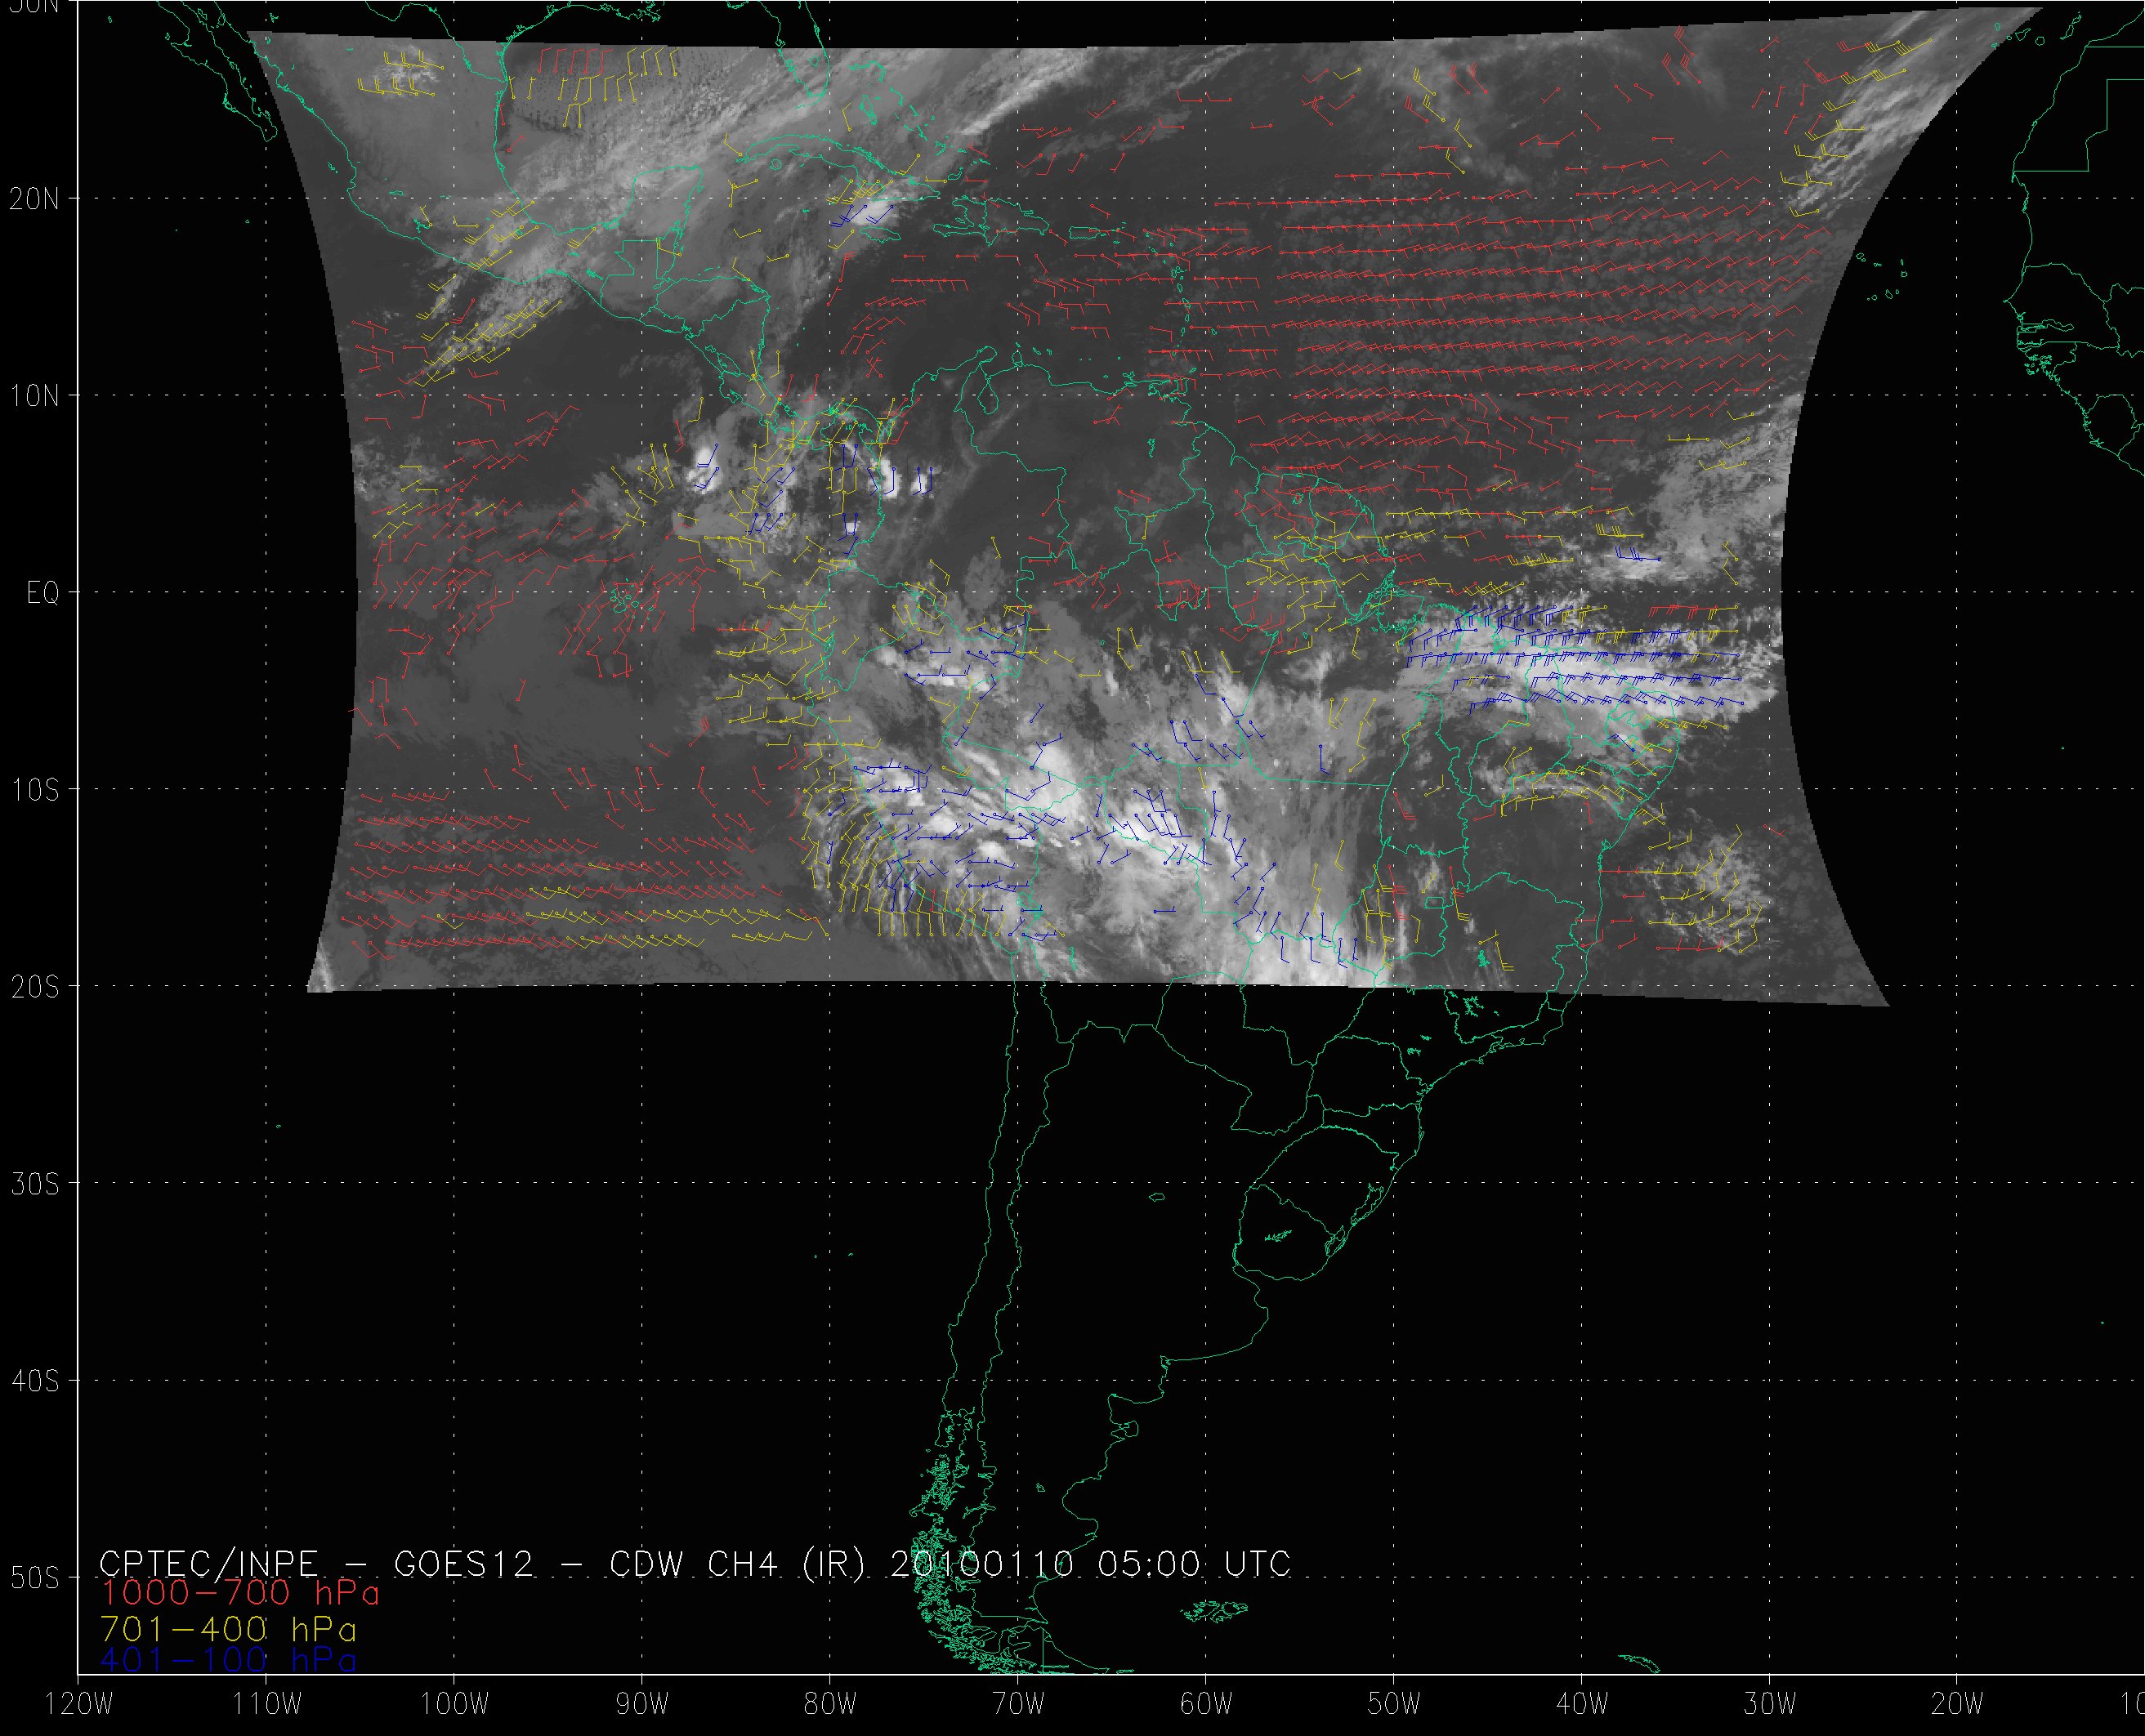
Task: Click the 10N latitude axis label
Action: pos(34,396)
